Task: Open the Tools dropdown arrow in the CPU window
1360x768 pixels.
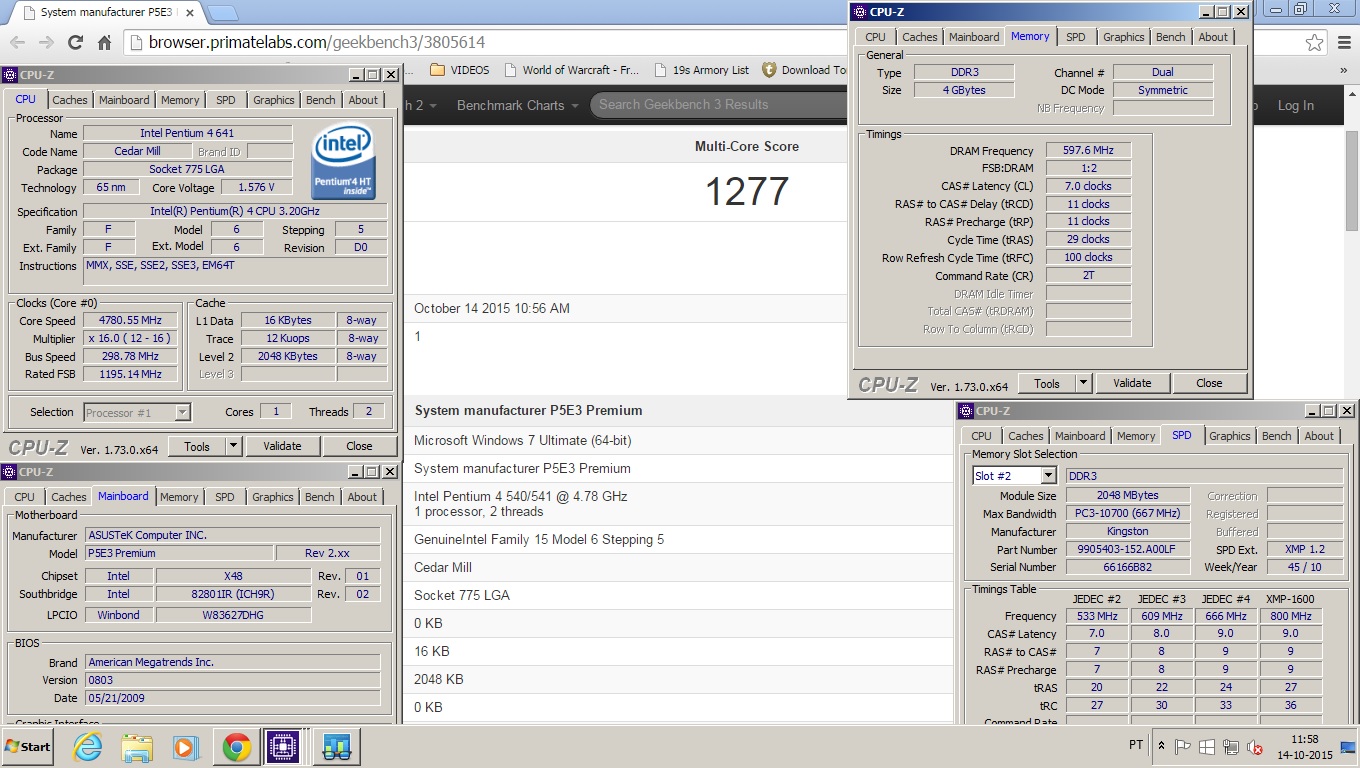Action: coord(234,446)
